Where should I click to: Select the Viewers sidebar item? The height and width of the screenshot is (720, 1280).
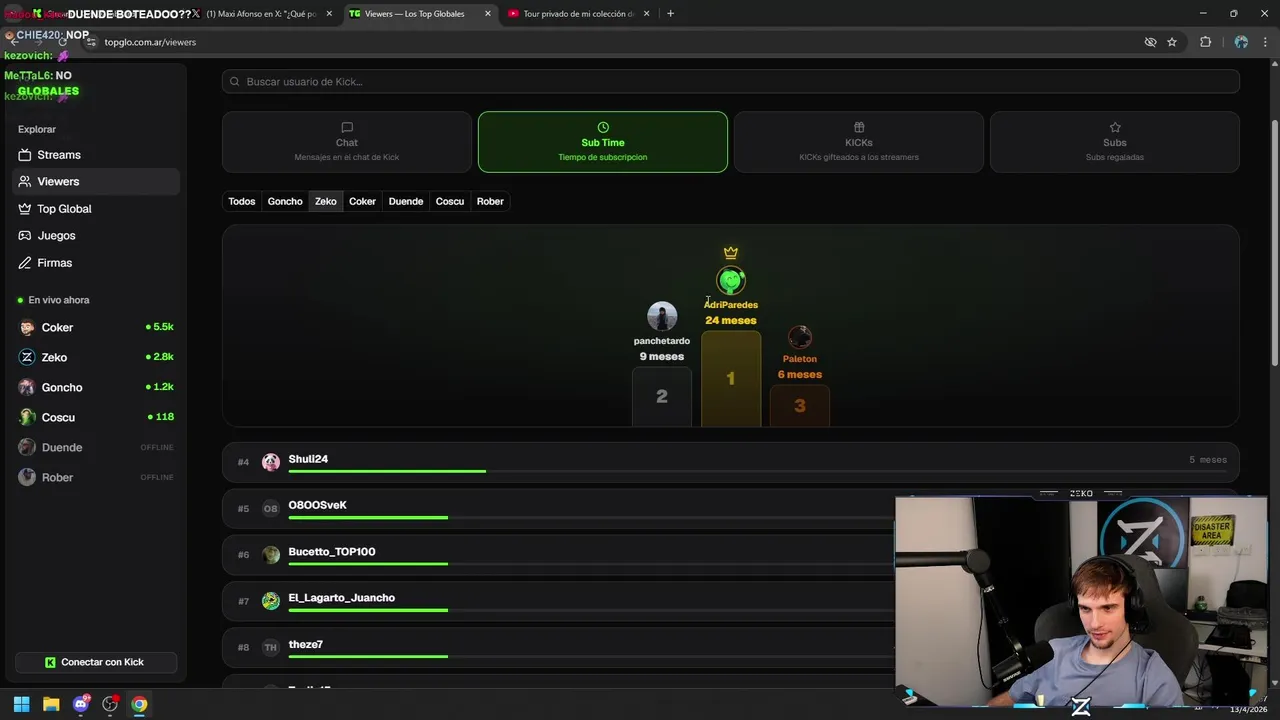point(96,182)
